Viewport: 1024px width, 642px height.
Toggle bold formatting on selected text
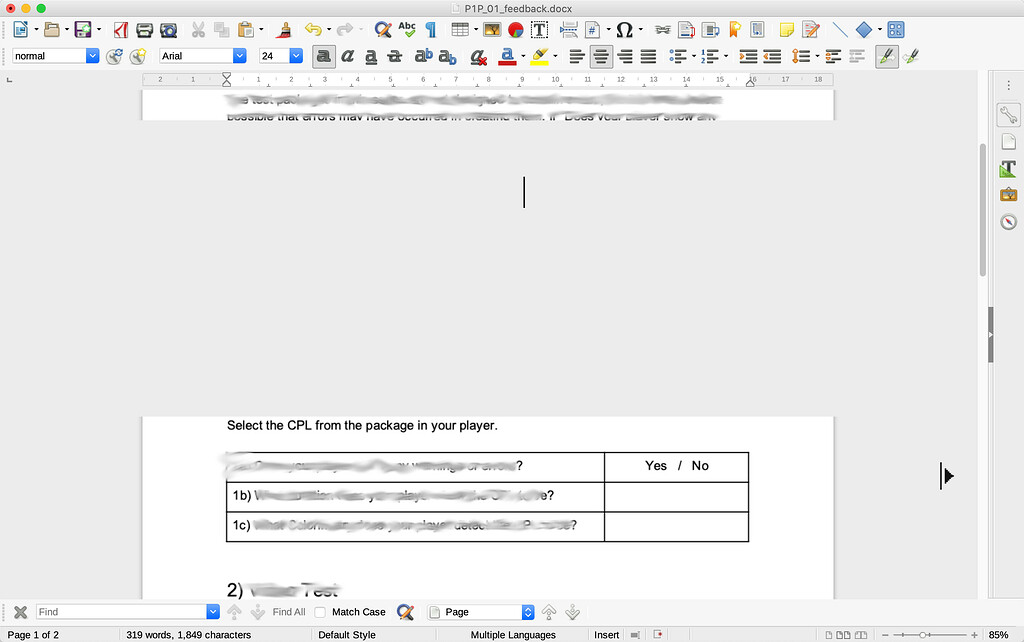322,56
